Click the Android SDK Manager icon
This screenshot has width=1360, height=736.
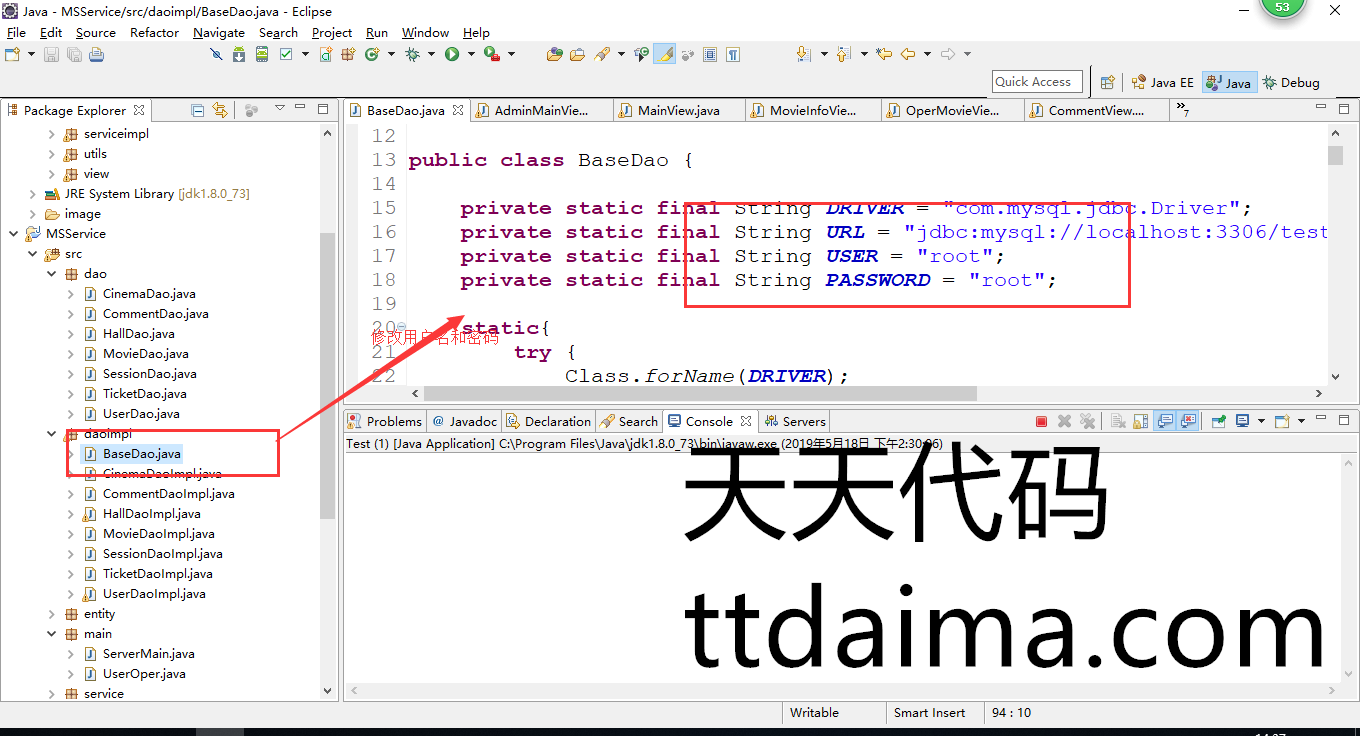[x=239, y=54]
